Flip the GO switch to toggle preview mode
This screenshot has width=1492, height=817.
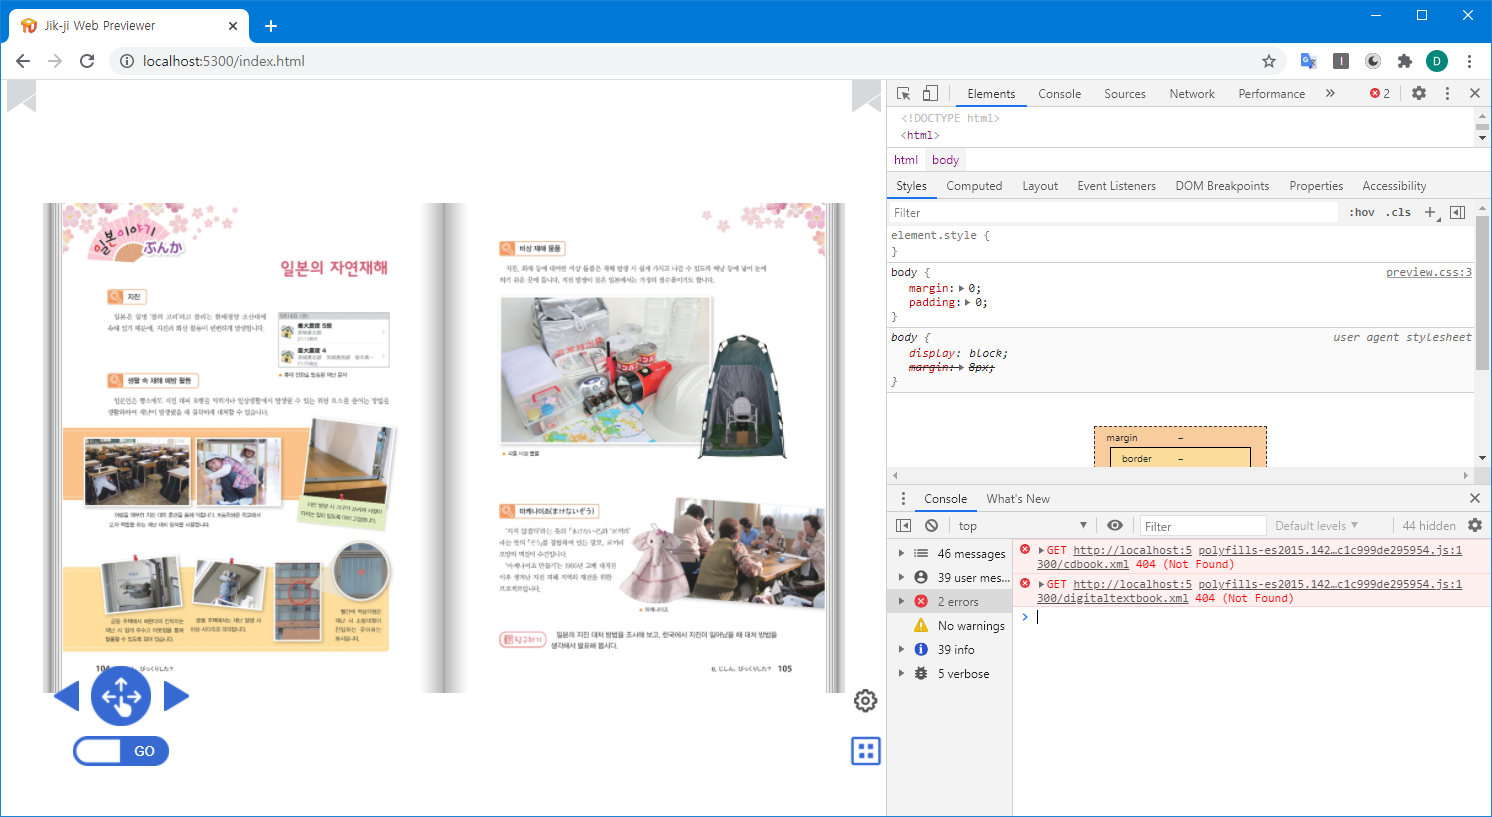[120, 751]
